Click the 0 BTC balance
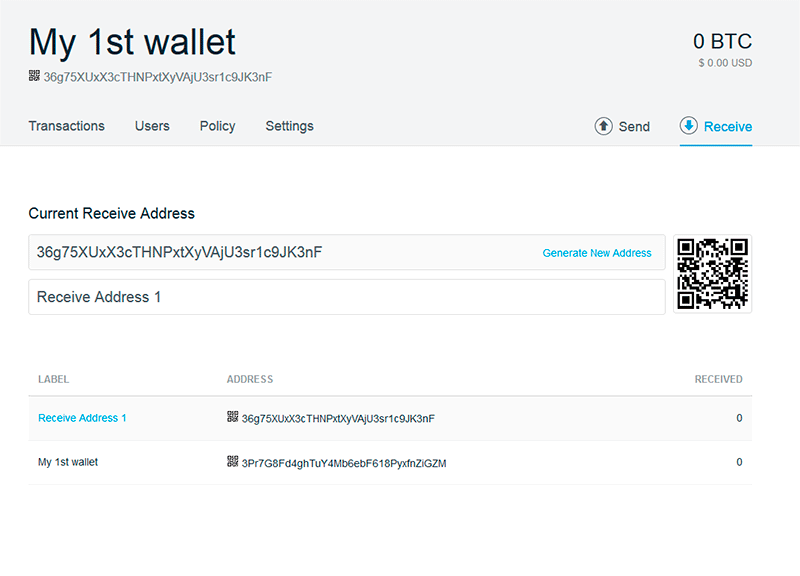Screen dimensions: 800x576 pos(722,42)
